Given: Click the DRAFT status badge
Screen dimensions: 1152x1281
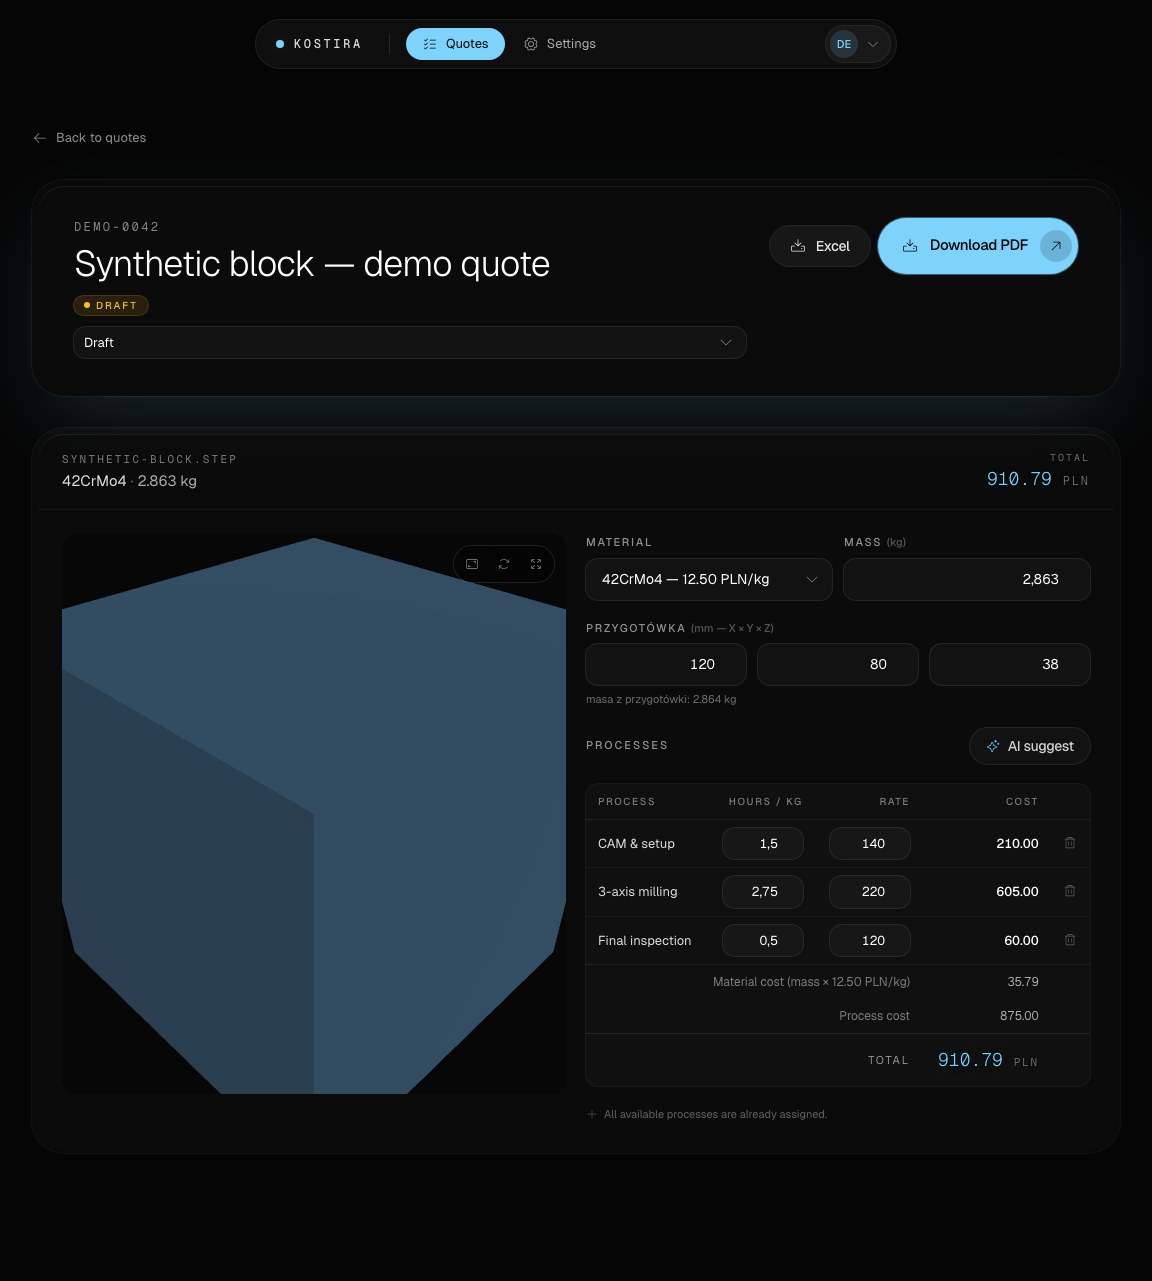Looking at the screenshot, I should pyautogui.click(x=111, y=305).
